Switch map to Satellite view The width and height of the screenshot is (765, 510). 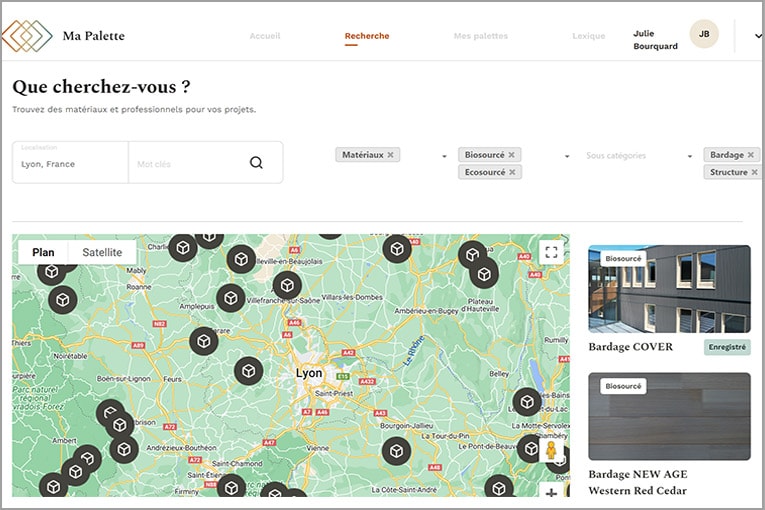(x=102, y=253)
